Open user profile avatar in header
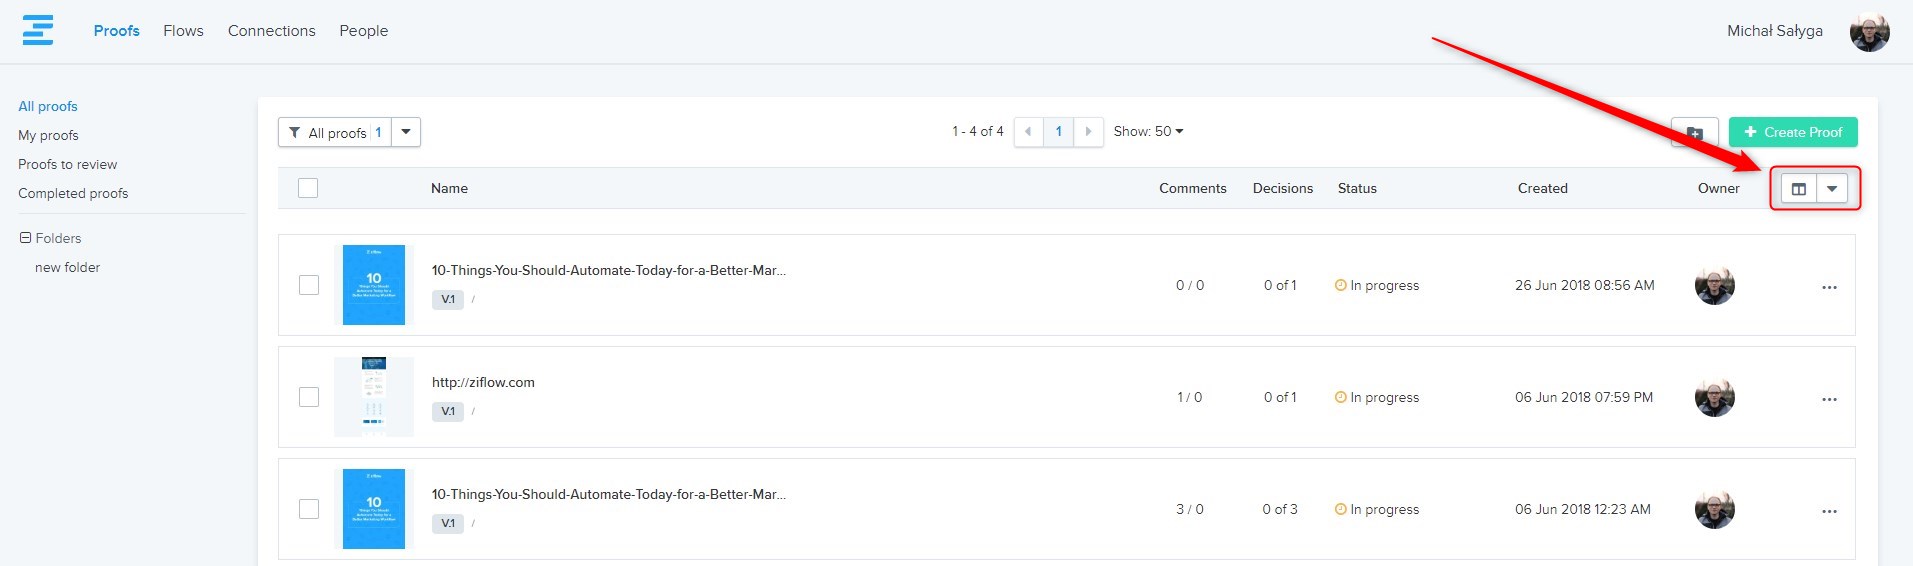Viewport: 1913px width, 566px height. (x=1868, y=32)
